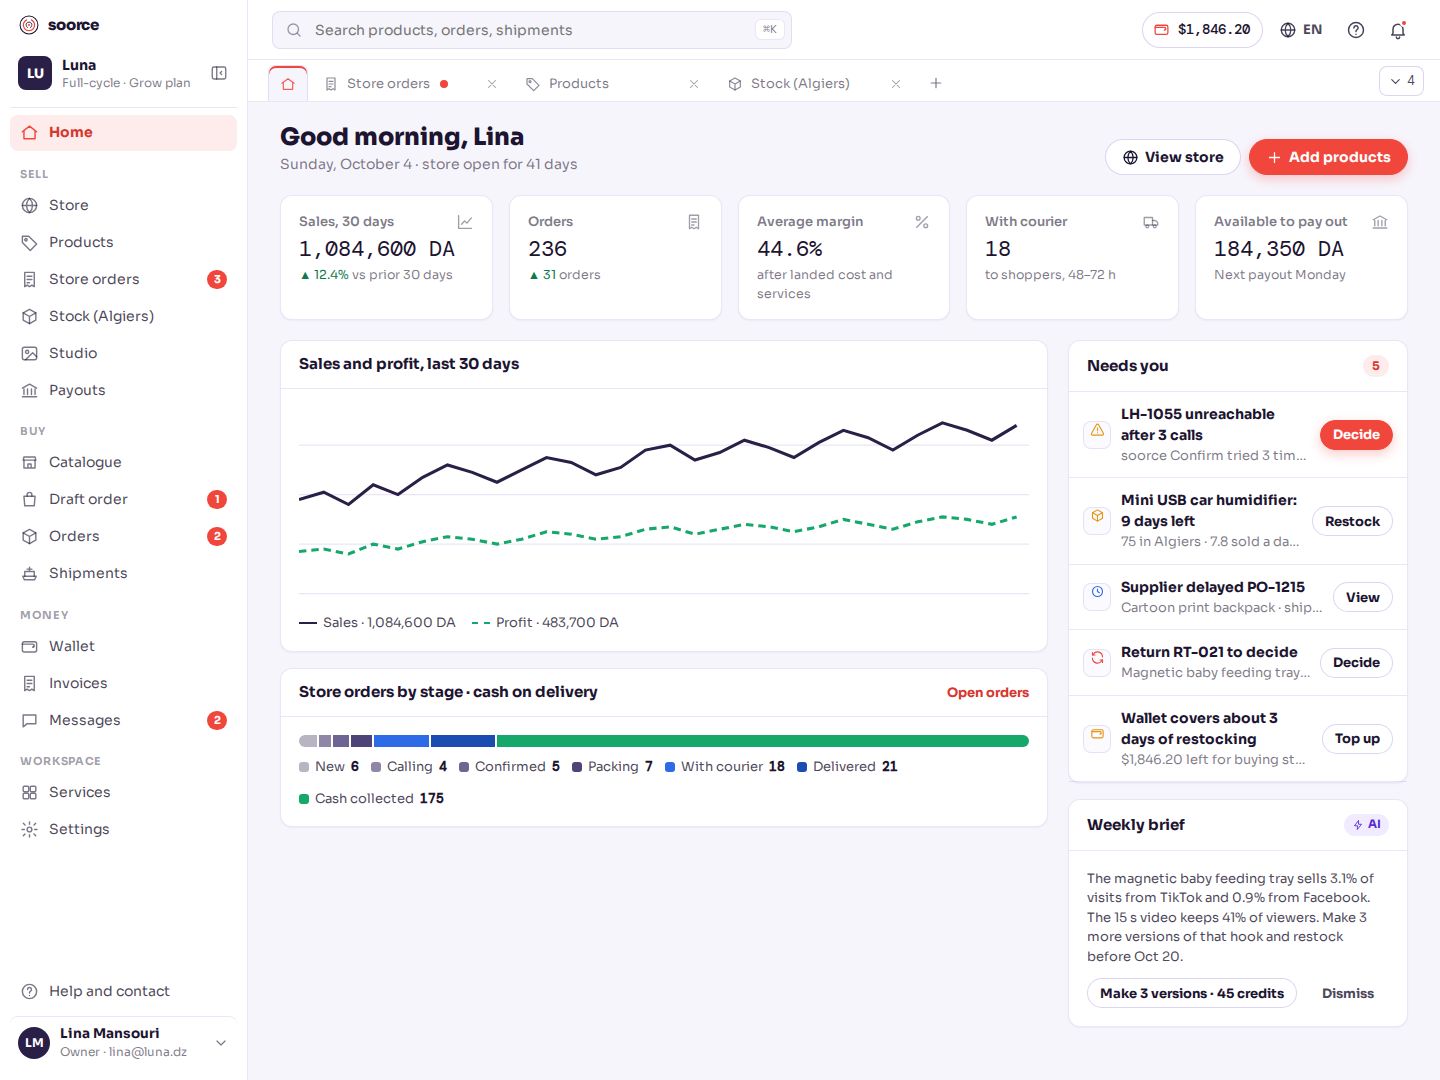Viewport: 1440px width, 1080px height.
Task: Open the help circle icon in top bar
Action: (x=1356, y=30)
